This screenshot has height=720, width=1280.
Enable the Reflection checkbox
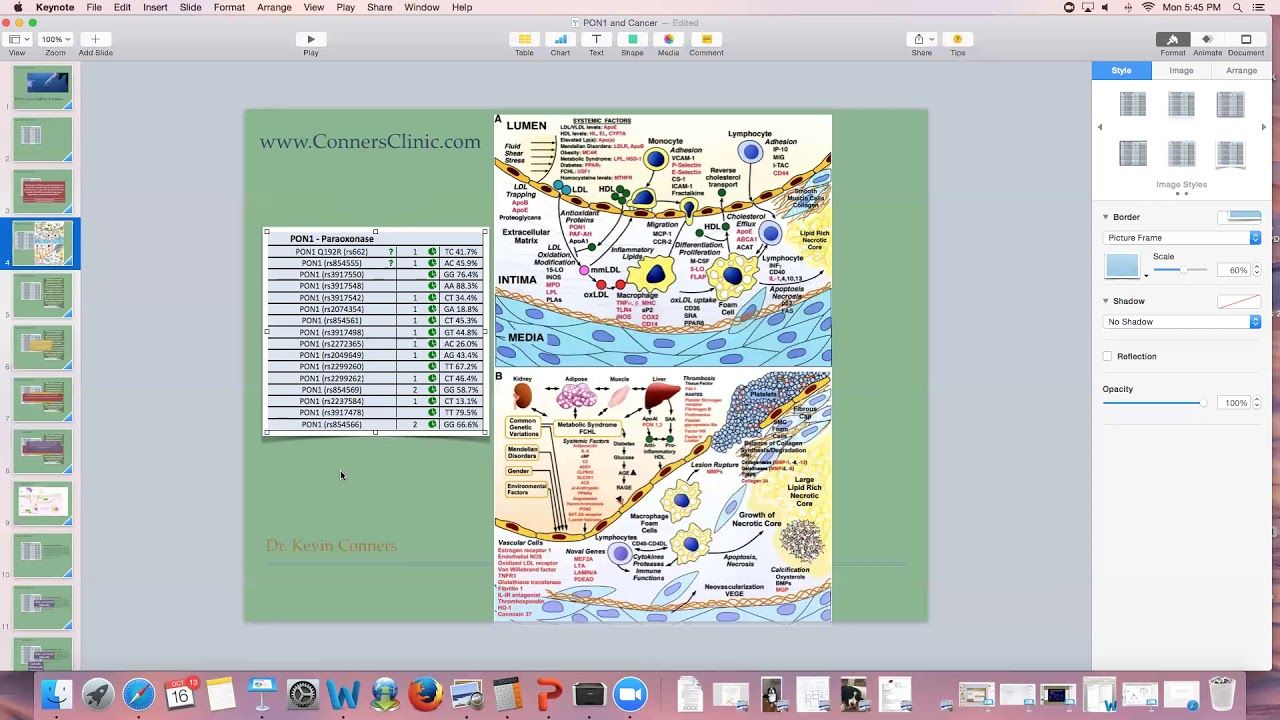coord(1107,356)
